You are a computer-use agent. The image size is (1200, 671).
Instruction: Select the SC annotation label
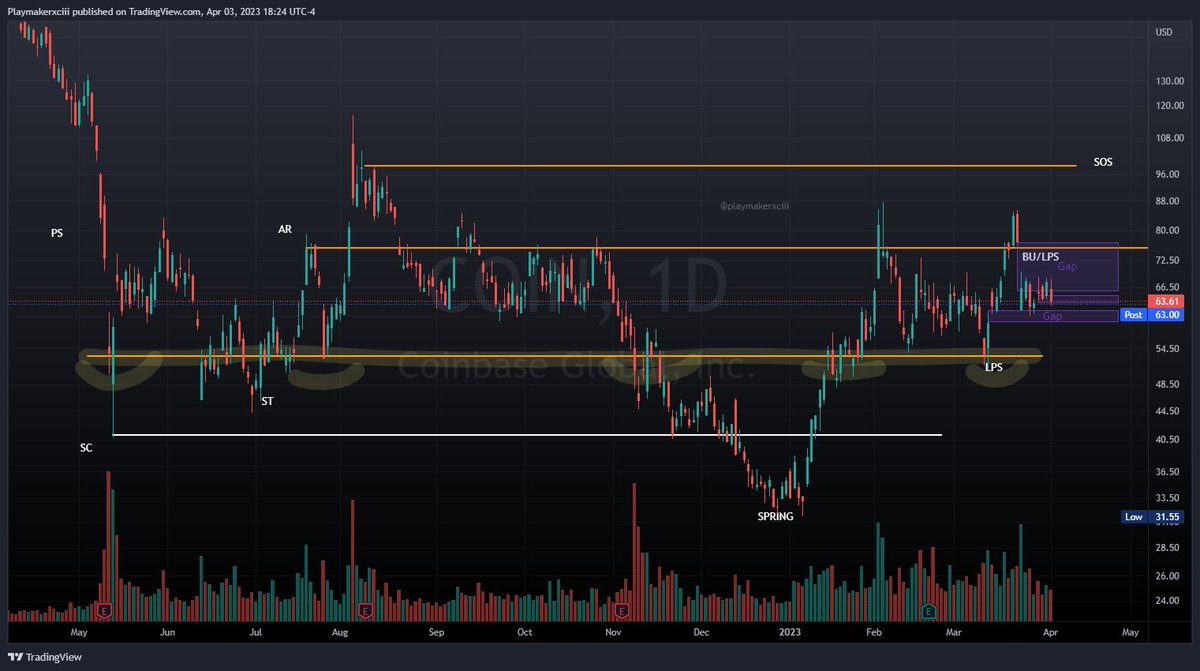click(x=86, y=448)
